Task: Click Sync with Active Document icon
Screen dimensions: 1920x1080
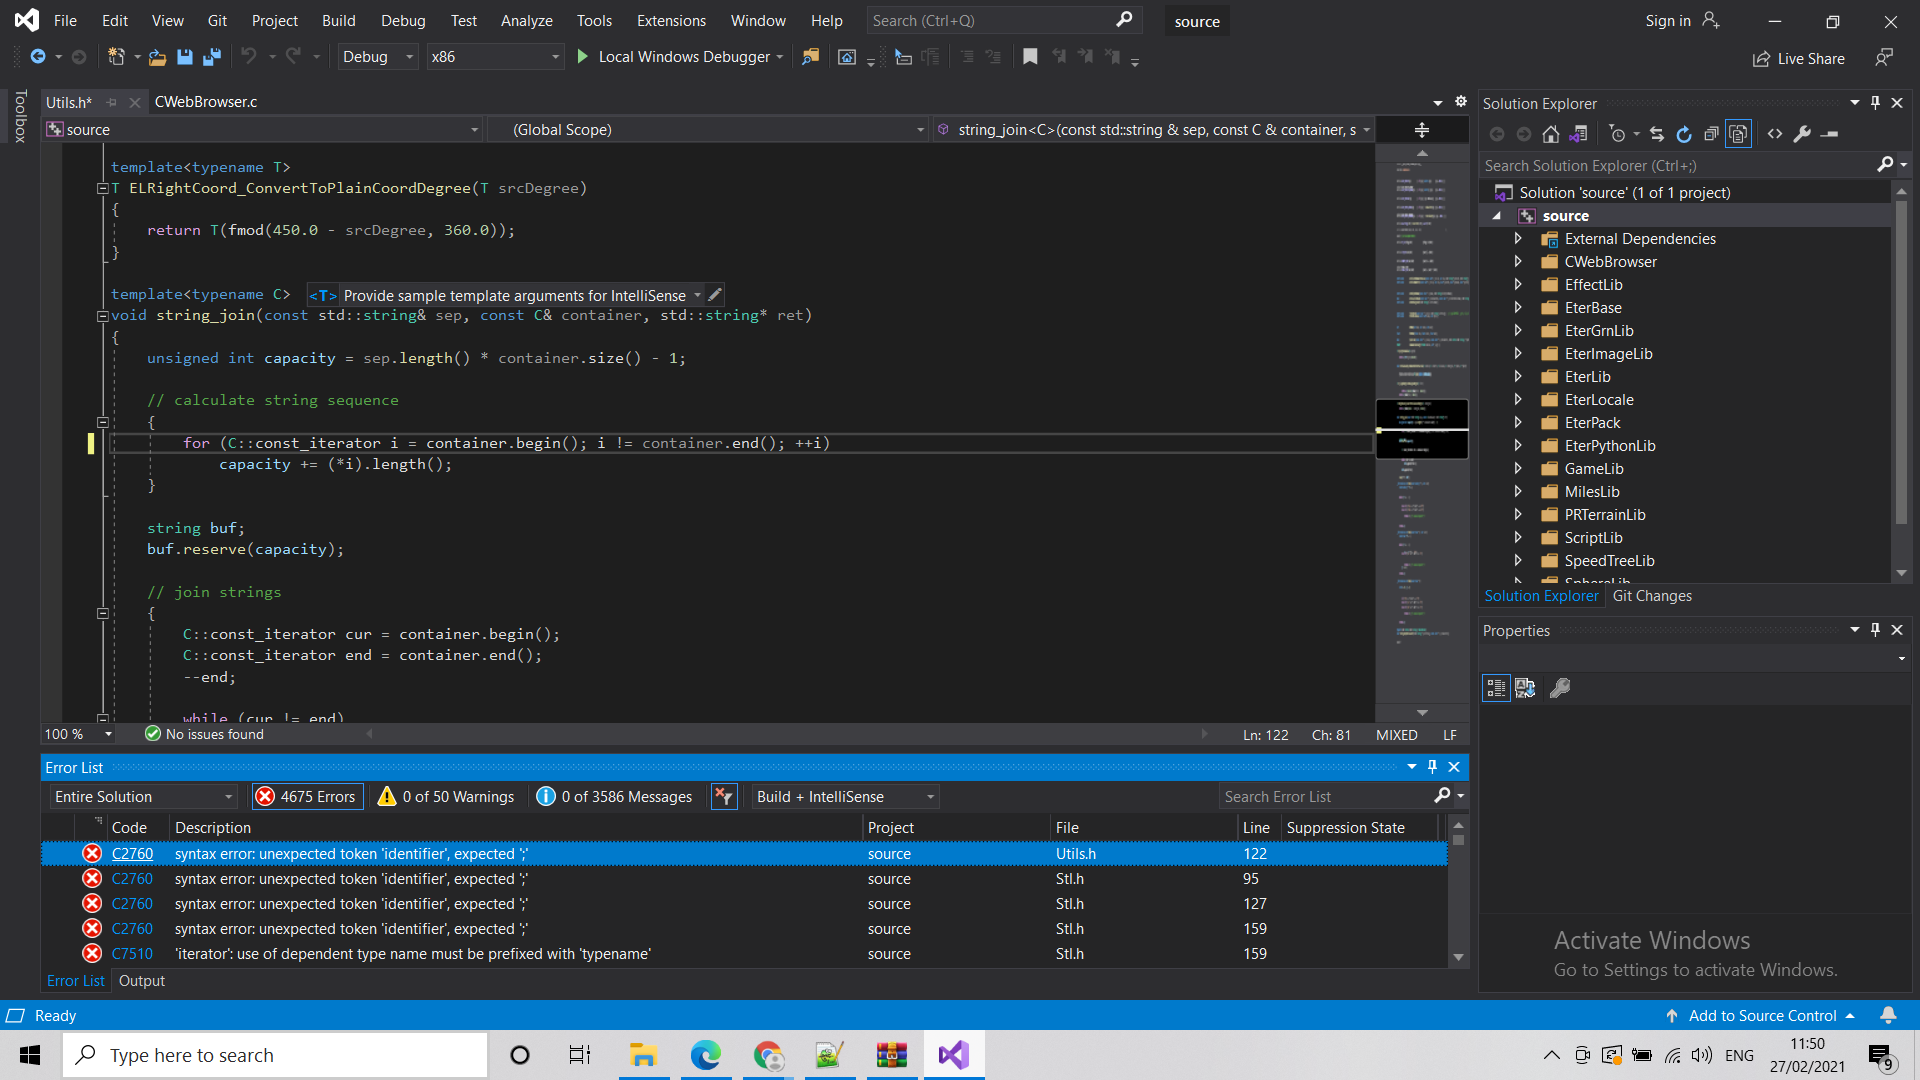Action: click(x=1657, y=134)
